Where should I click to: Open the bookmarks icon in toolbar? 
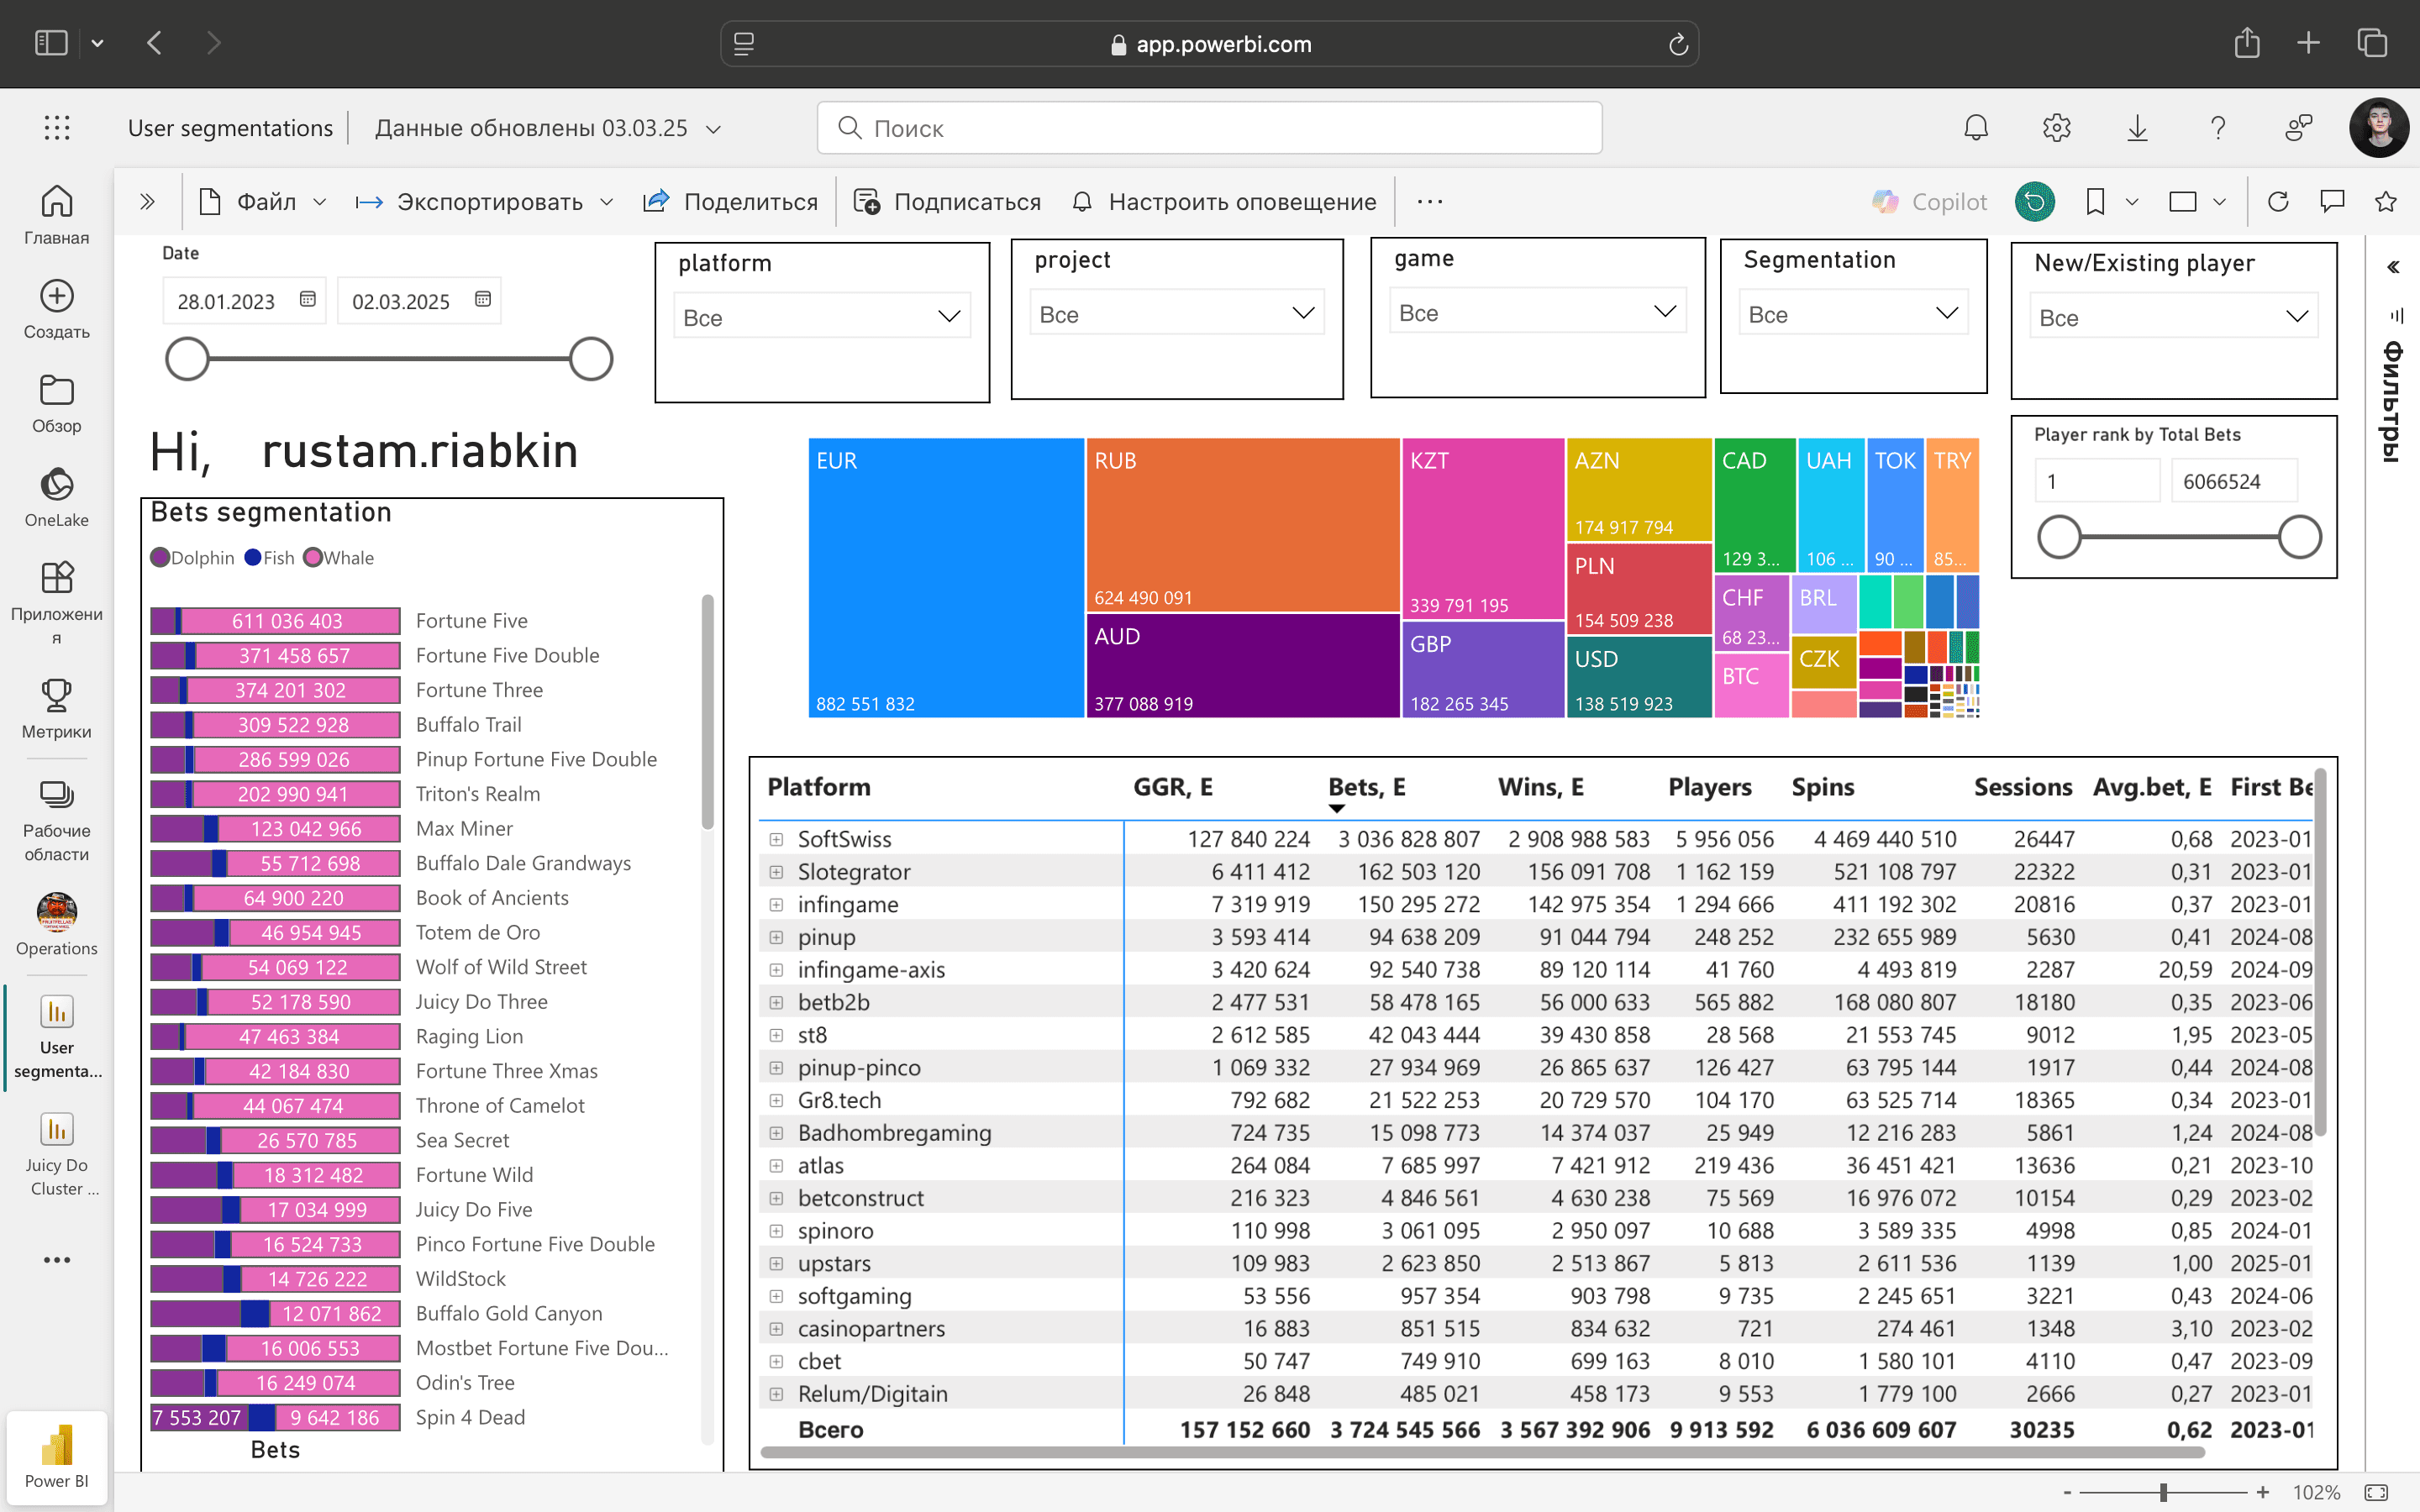pos(2095,202)
